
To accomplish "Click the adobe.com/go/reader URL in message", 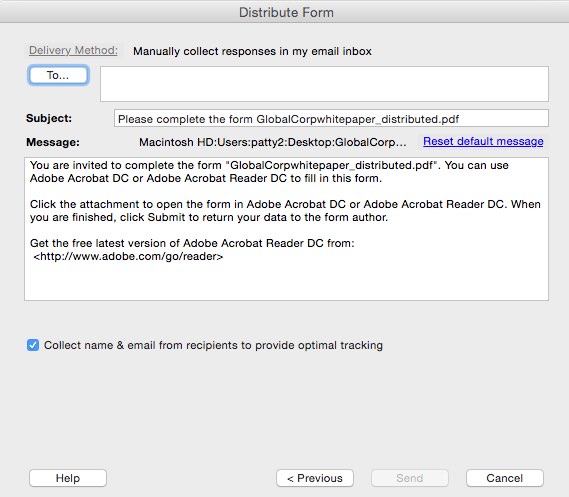I will (x=128, y=256).
